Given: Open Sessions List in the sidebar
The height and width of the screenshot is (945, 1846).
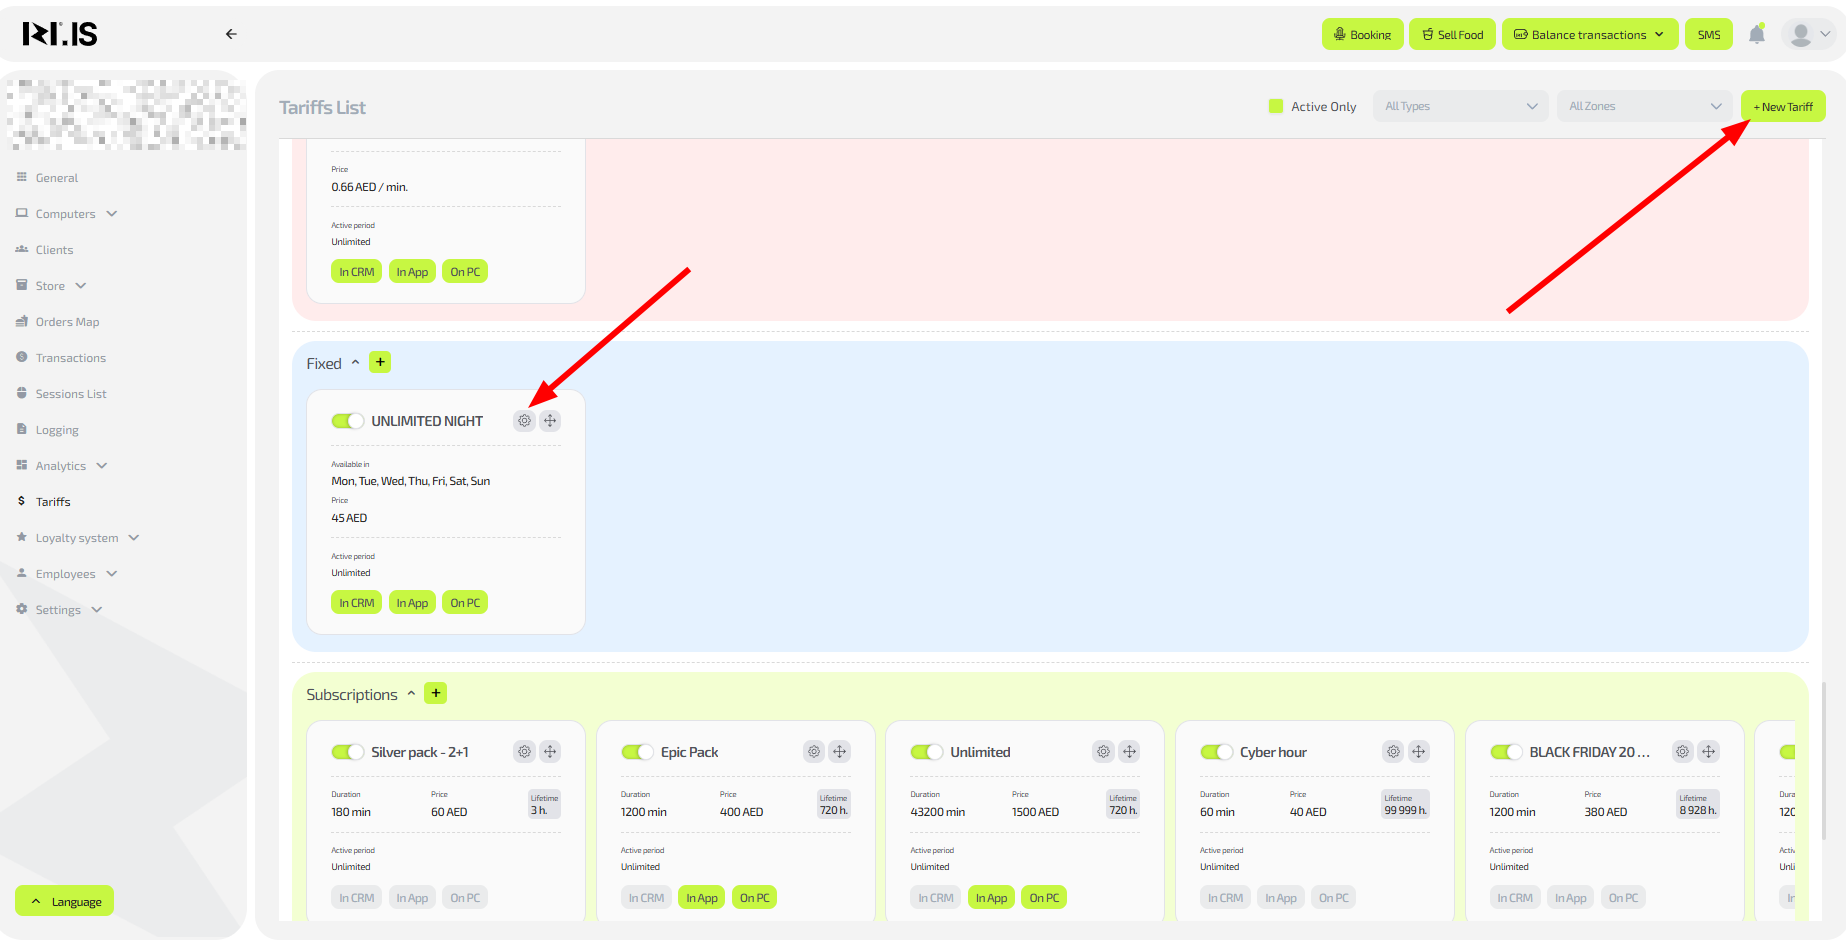Looking at the screenshot, I should point(71,394).
